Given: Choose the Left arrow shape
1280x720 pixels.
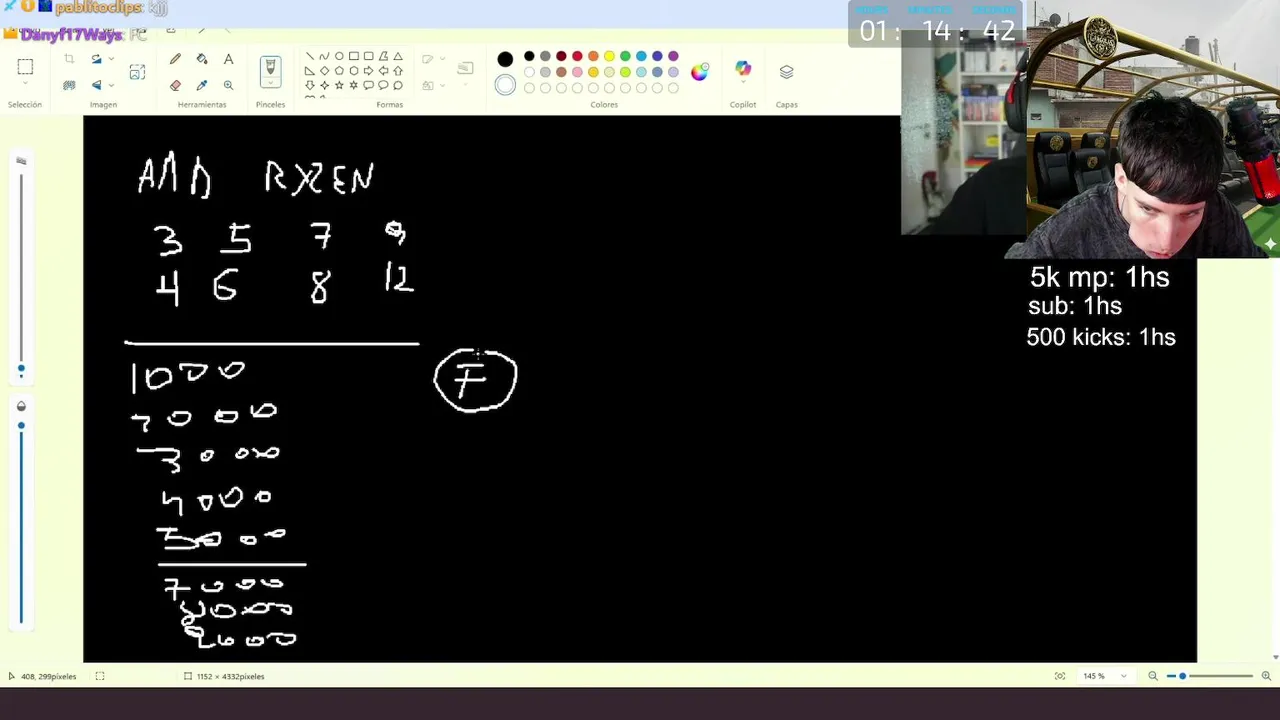Looking at the screenshot, I should click(x=383, y=71).
